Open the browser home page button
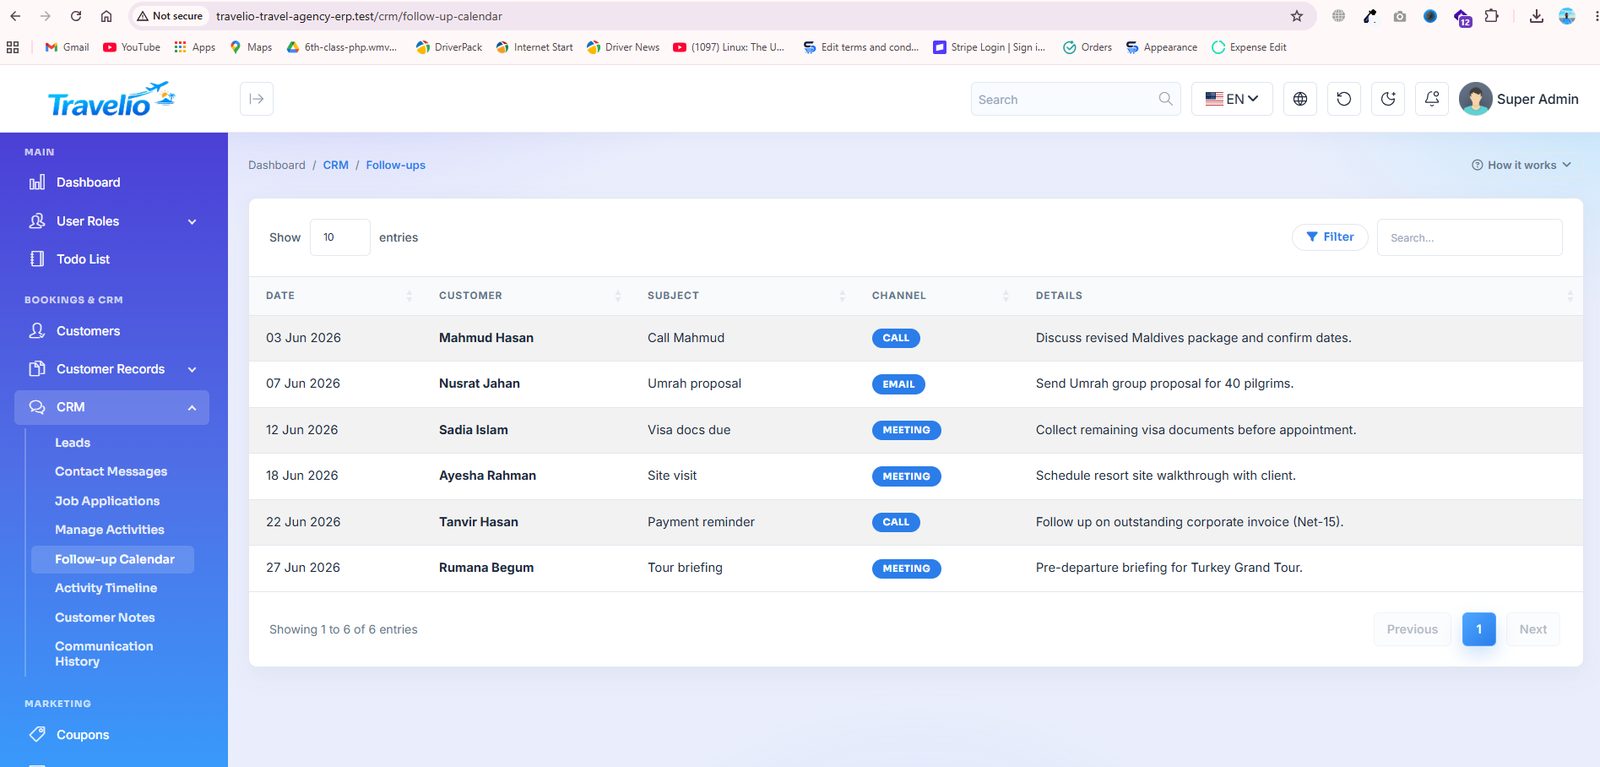The height and width of the screenshot is (767, 1600). [x=106, y=16]
